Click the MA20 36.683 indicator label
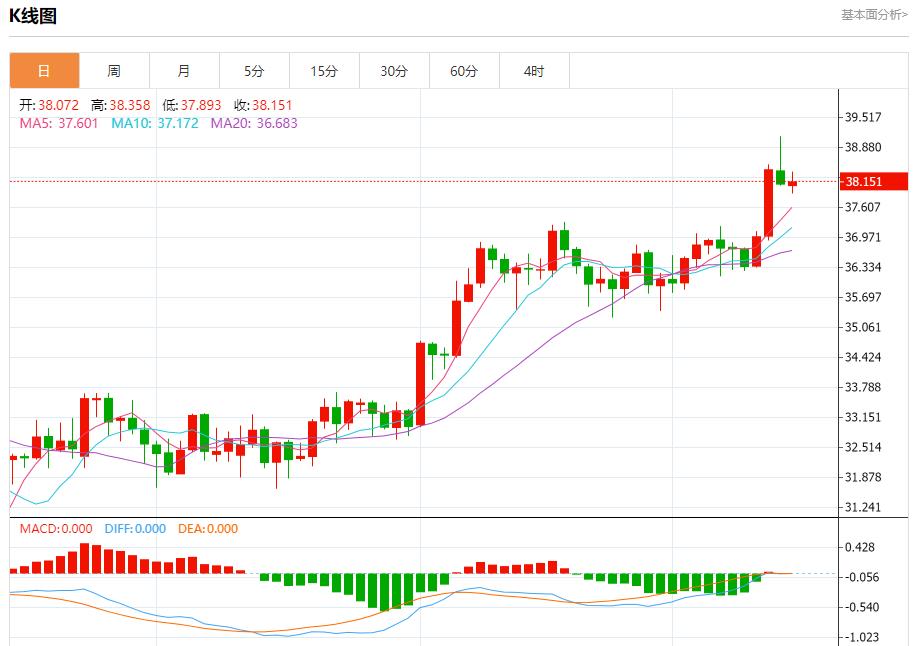This screenshot has height=646, width=913. 253,123
